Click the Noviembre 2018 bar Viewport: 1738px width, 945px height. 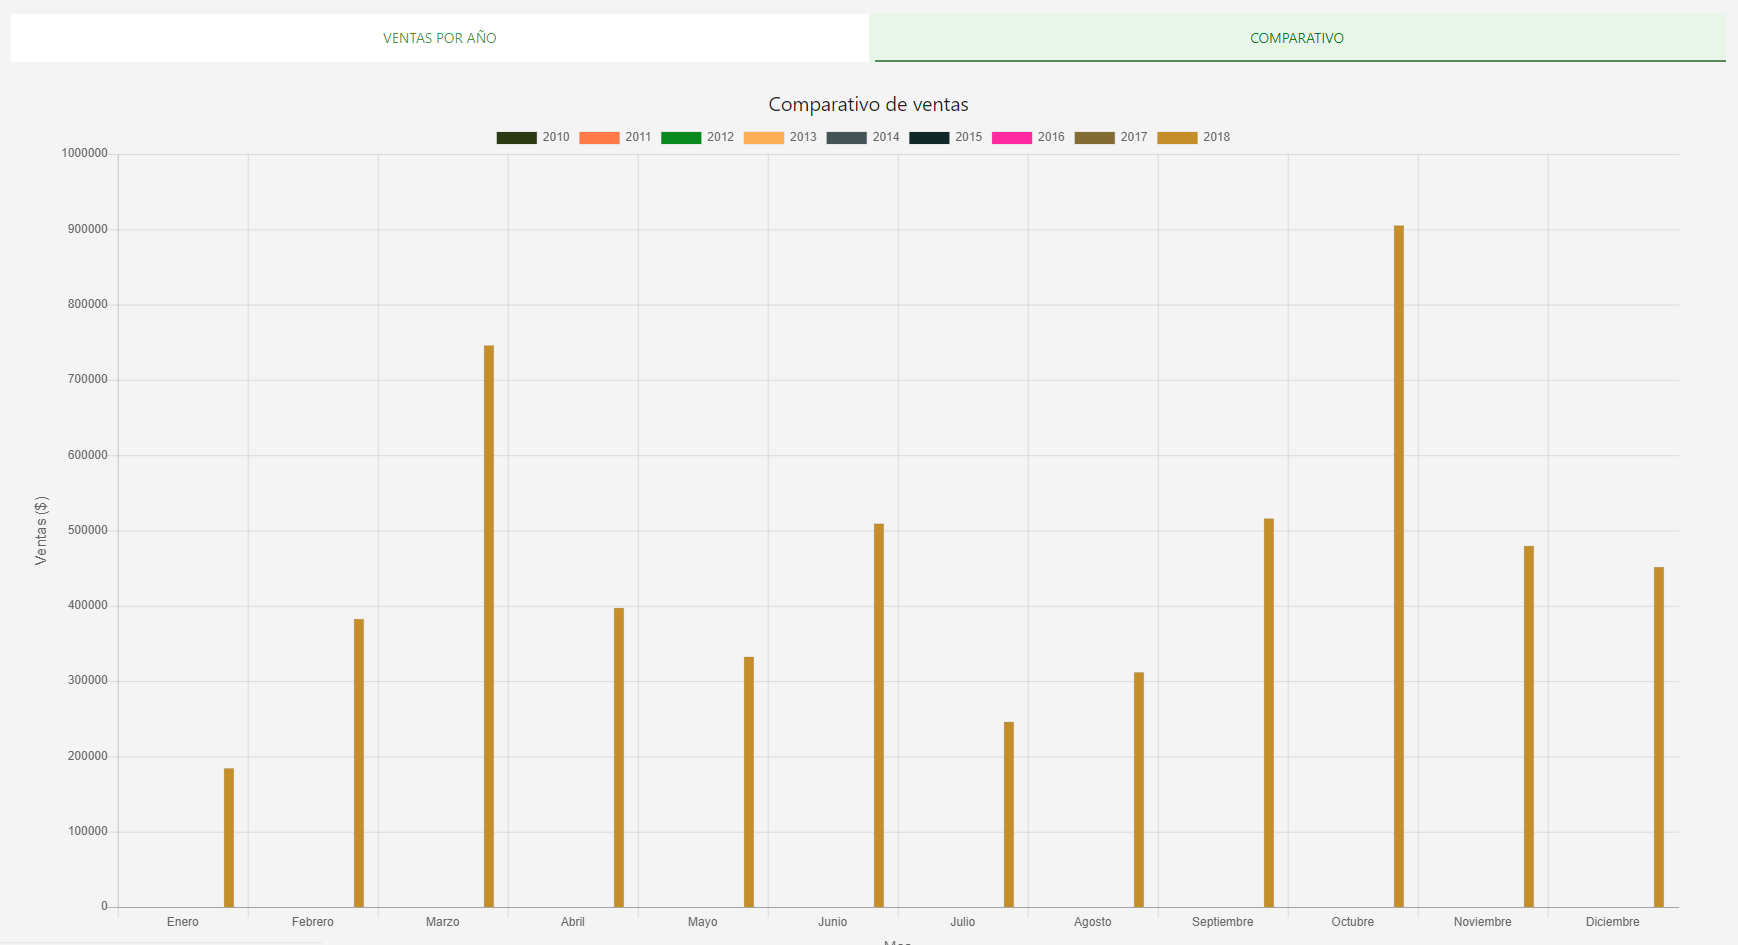pos(1528,726)
